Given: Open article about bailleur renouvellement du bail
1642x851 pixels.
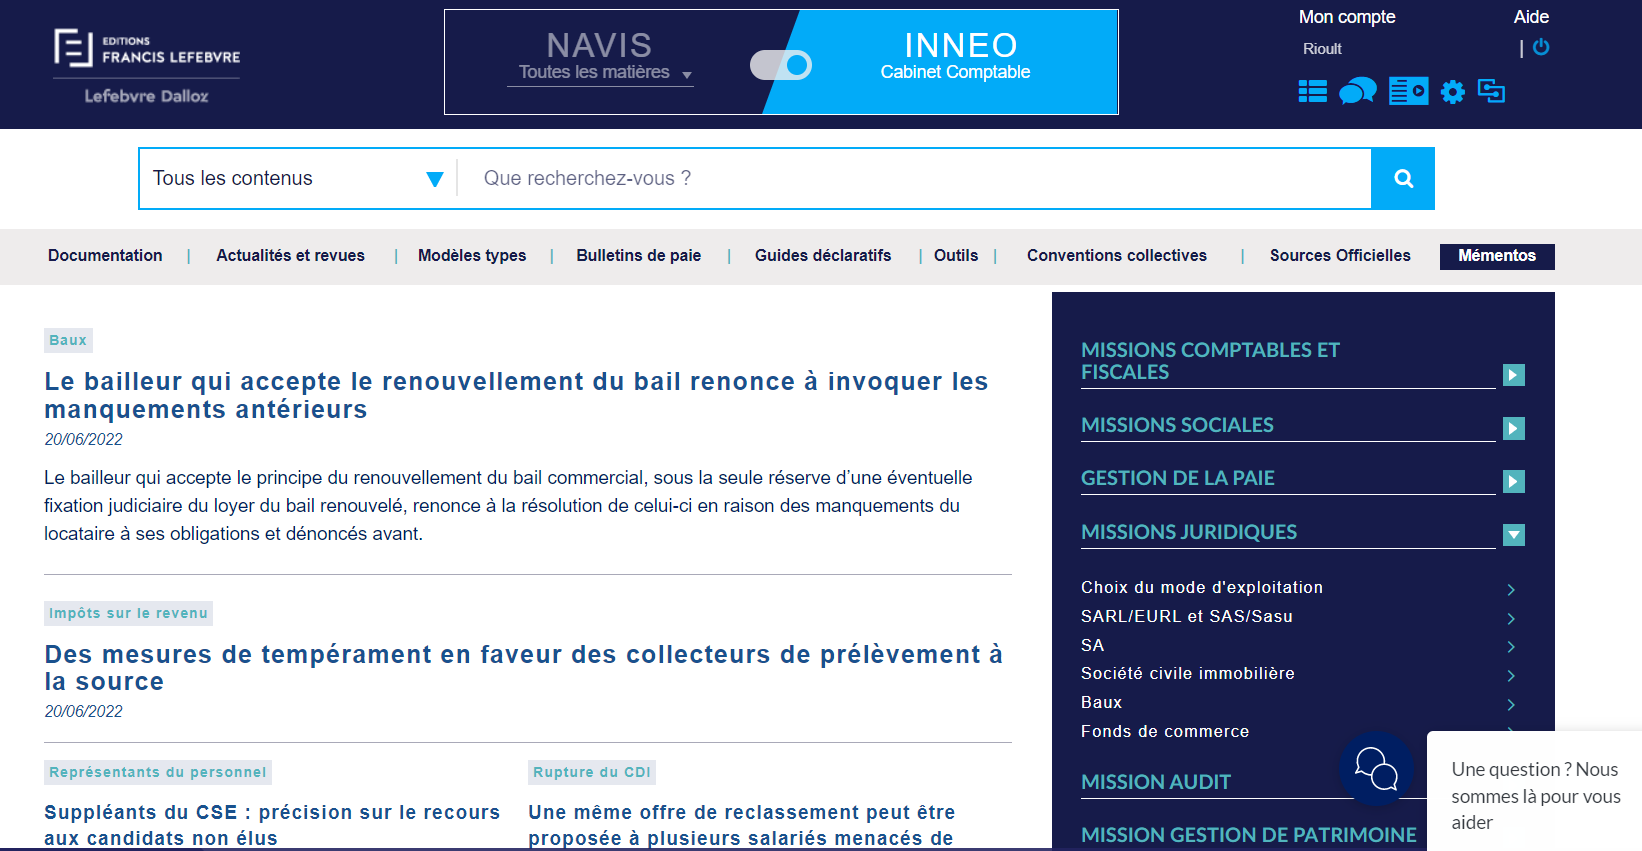Looking at the screenshot, I should tap(516, 395).
